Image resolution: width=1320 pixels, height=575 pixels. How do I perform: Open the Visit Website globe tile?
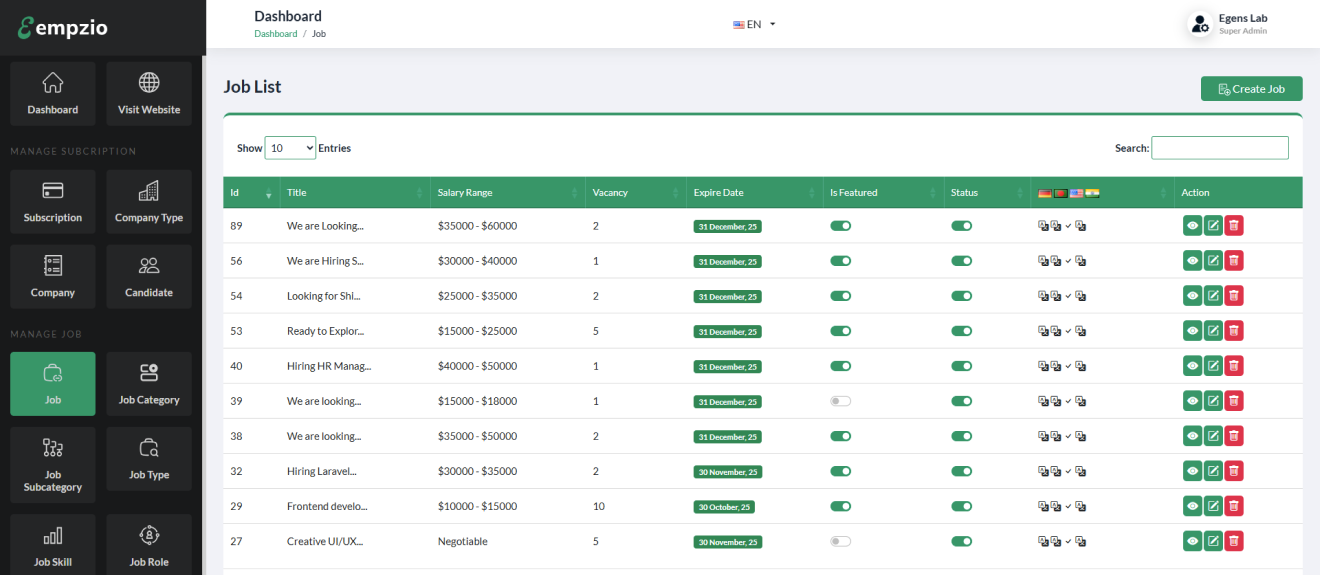point(149,94)
